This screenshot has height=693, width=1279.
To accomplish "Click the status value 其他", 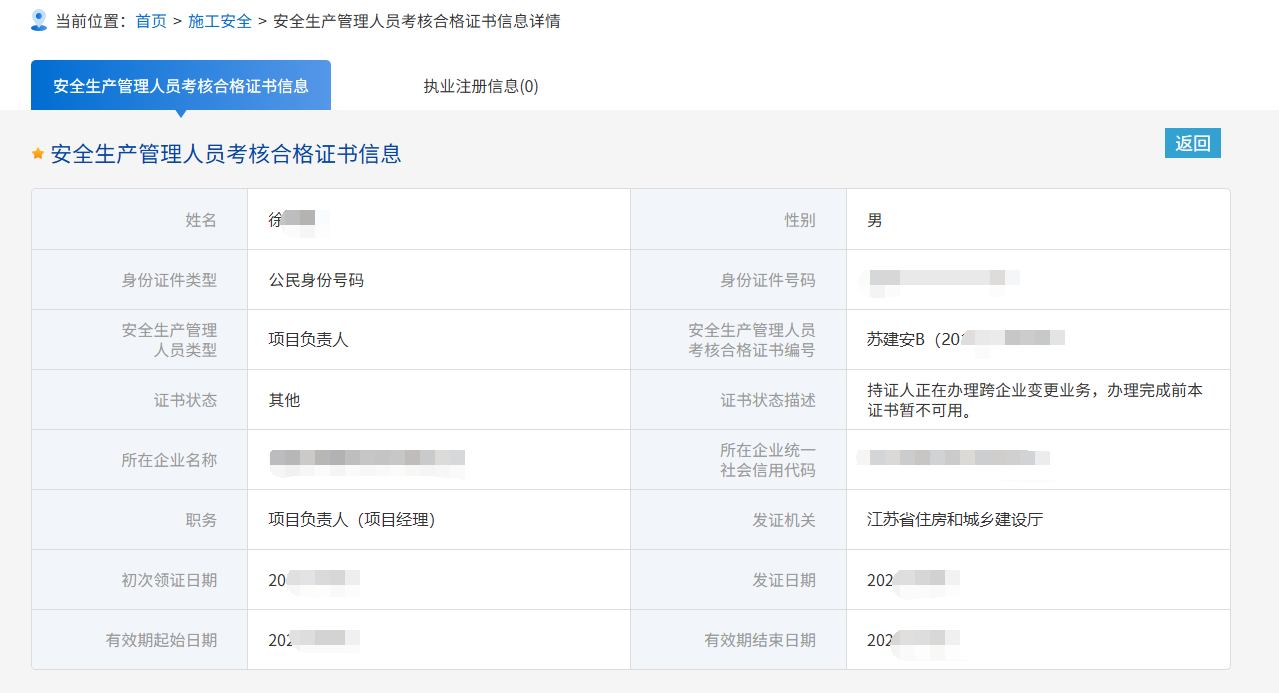I will click(x=284, y=400).
